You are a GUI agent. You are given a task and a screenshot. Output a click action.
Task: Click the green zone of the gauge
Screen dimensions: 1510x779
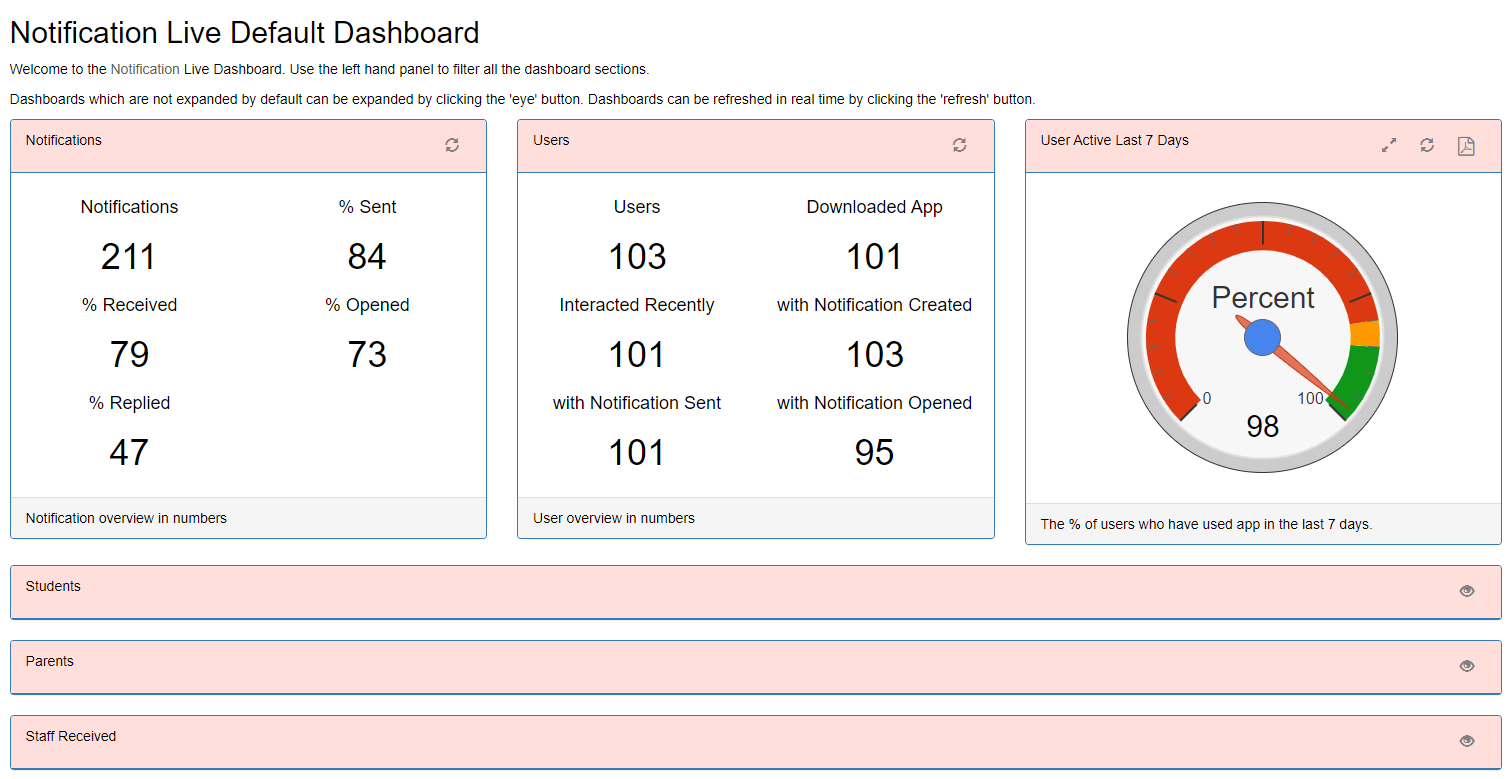pyautogui.click(x=1358, y=376)
